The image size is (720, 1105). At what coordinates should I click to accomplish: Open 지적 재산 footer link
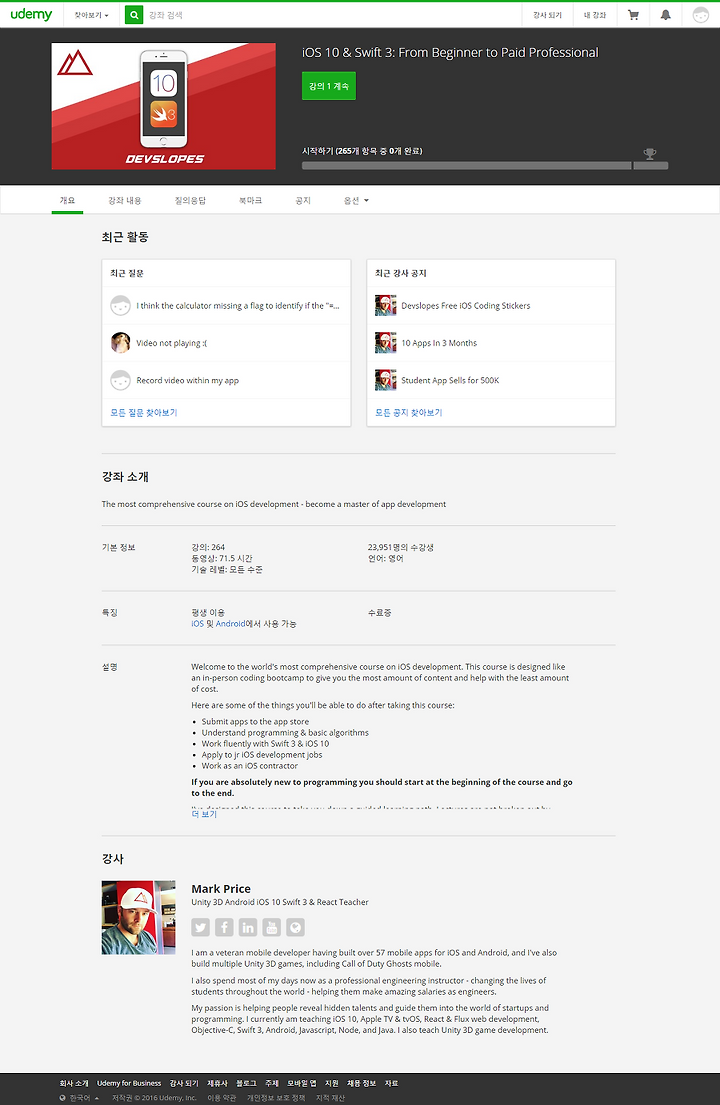click(330, 1098)
